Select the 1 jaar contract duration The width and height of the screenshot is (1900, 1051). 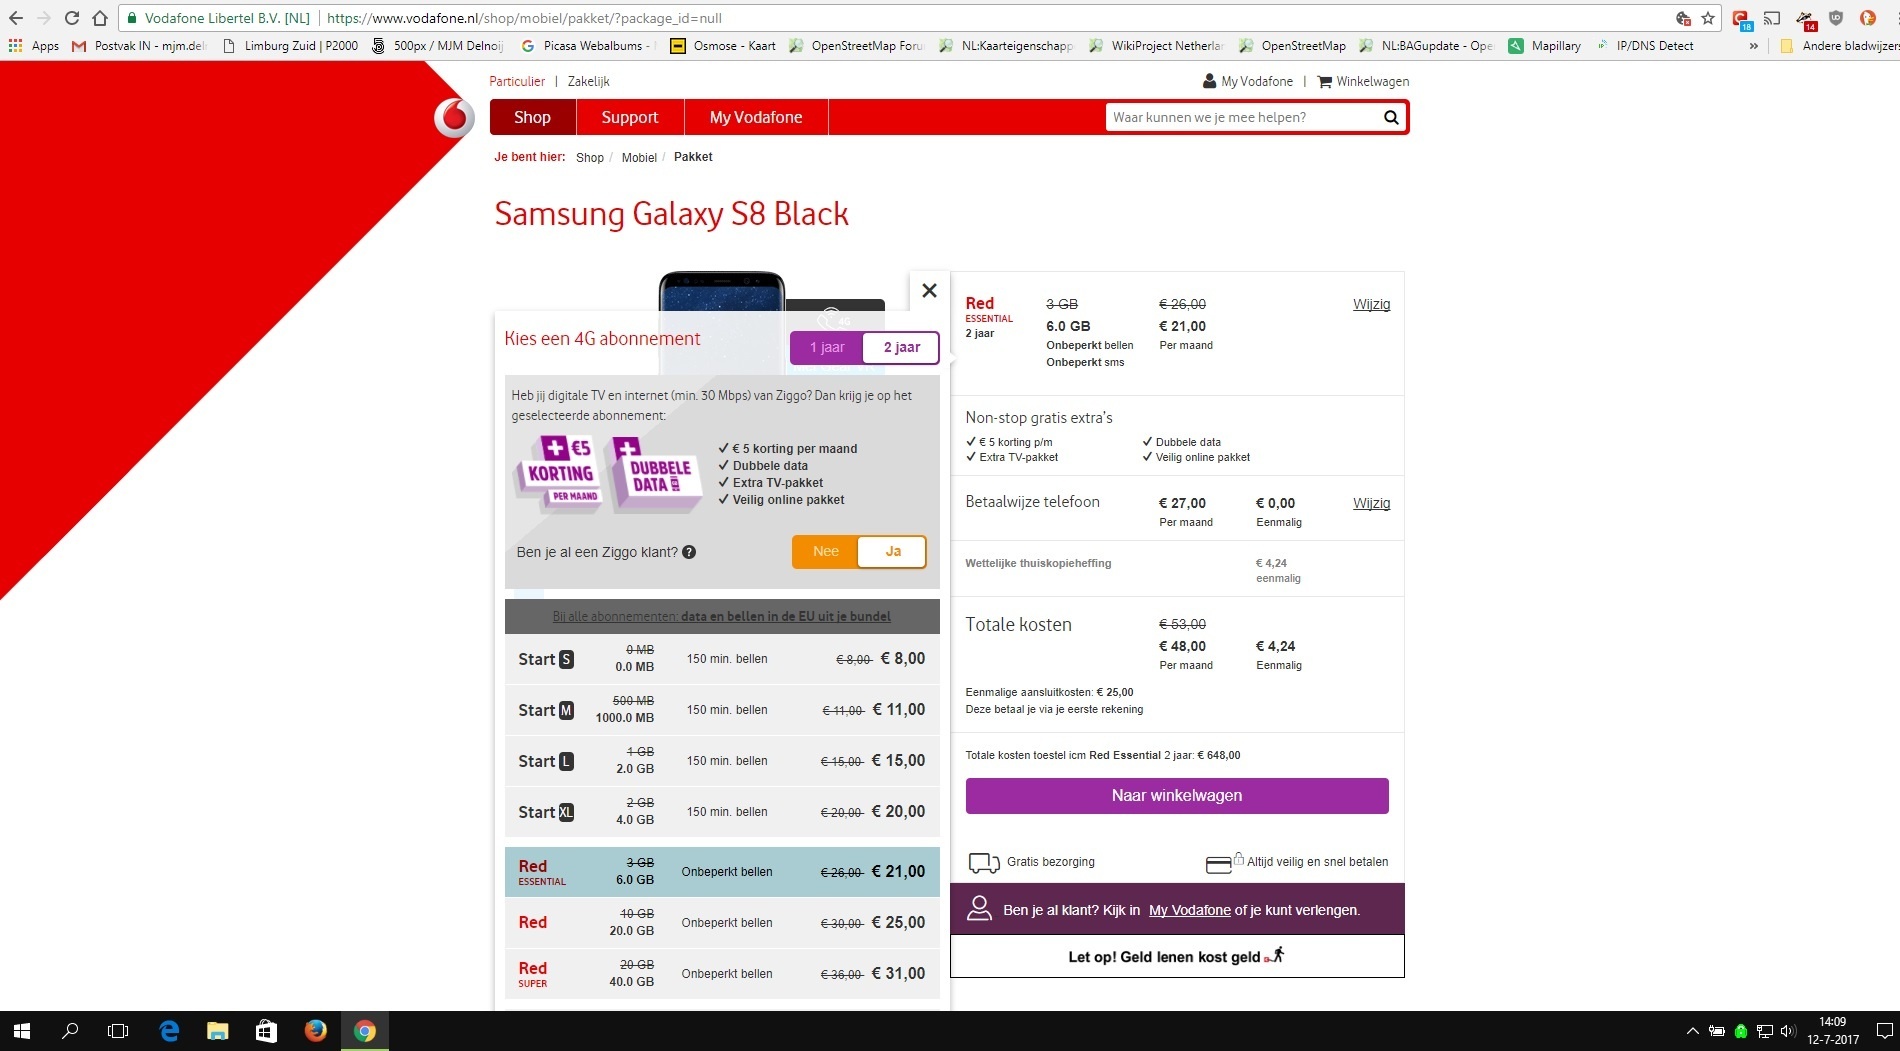(827, 347)
